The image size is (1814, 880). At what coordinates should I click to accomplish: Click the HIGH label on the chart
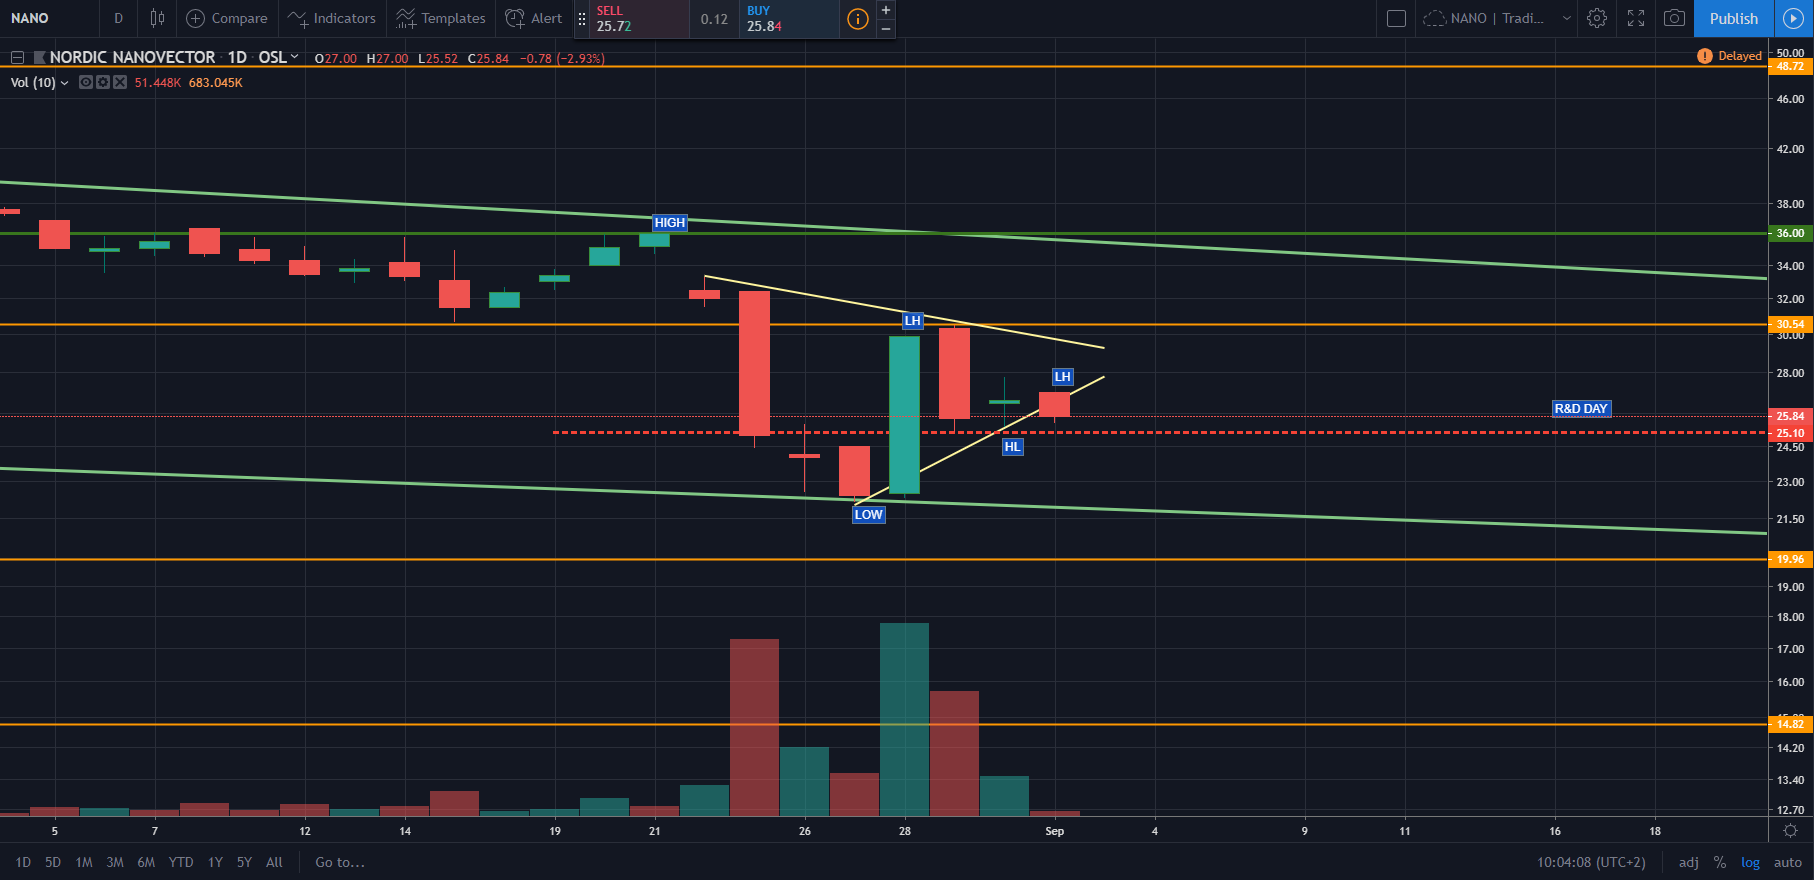[x=670, y=223]
